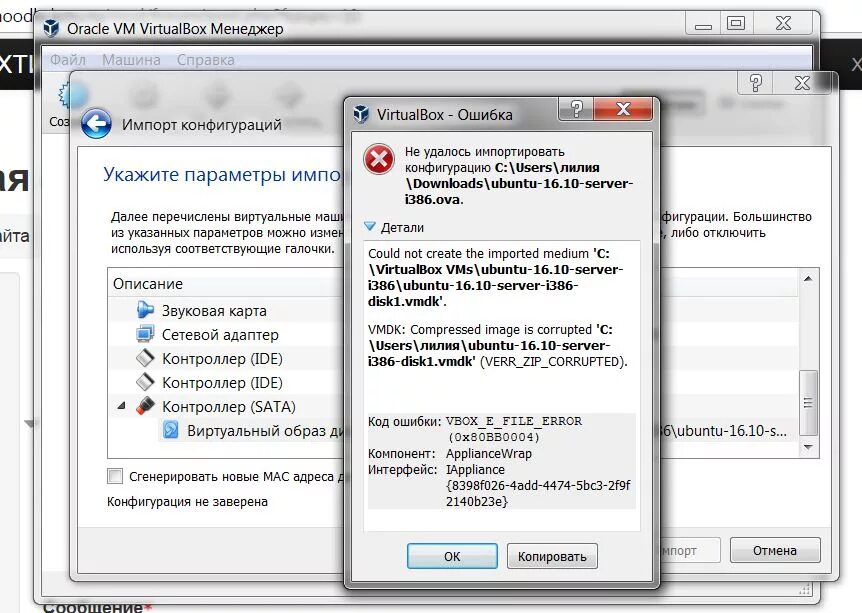Viewport: 862px width, 613px height.
Task: Click the SATA controller icon
Action: (145, 406)
